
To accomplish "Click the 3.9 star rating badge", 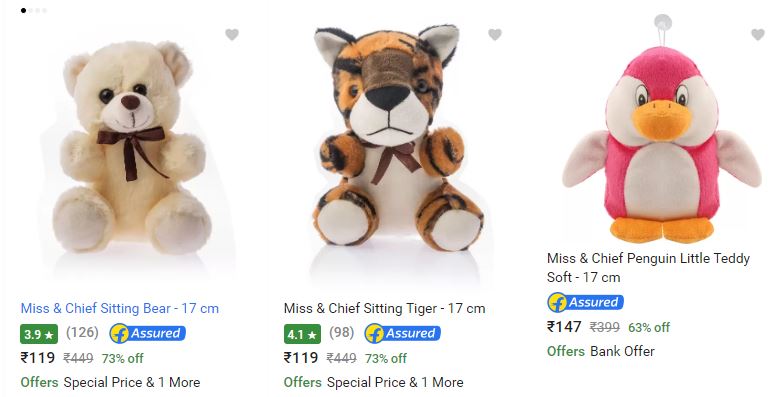I will pyautogui.click(x=39, y=334).
